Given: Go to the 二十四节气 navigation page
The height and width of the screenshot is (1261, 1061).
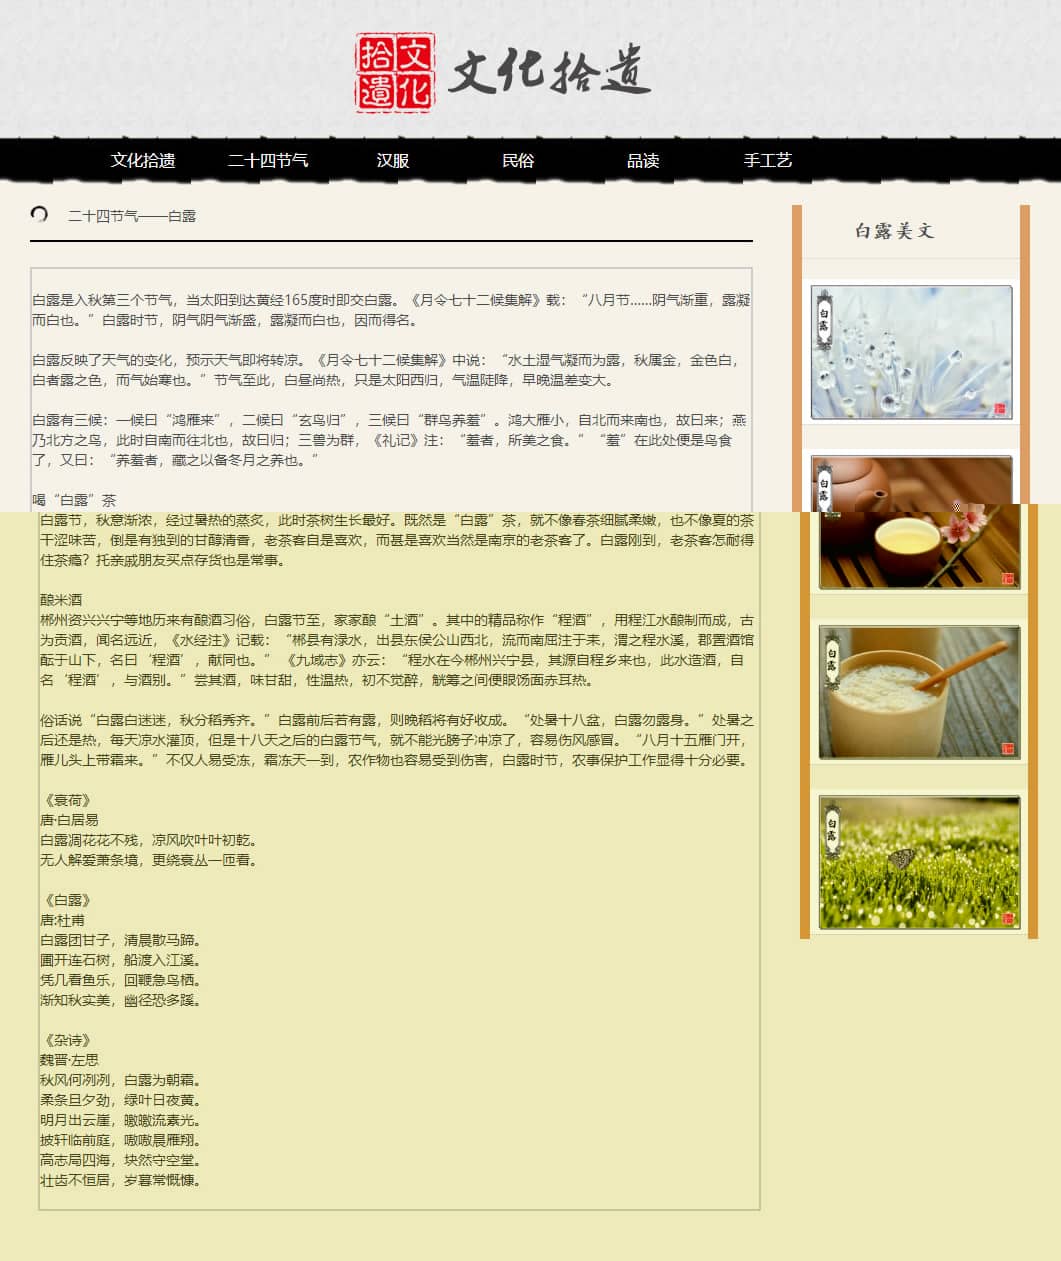Looking at the screenshot, I should click(268, 160).
